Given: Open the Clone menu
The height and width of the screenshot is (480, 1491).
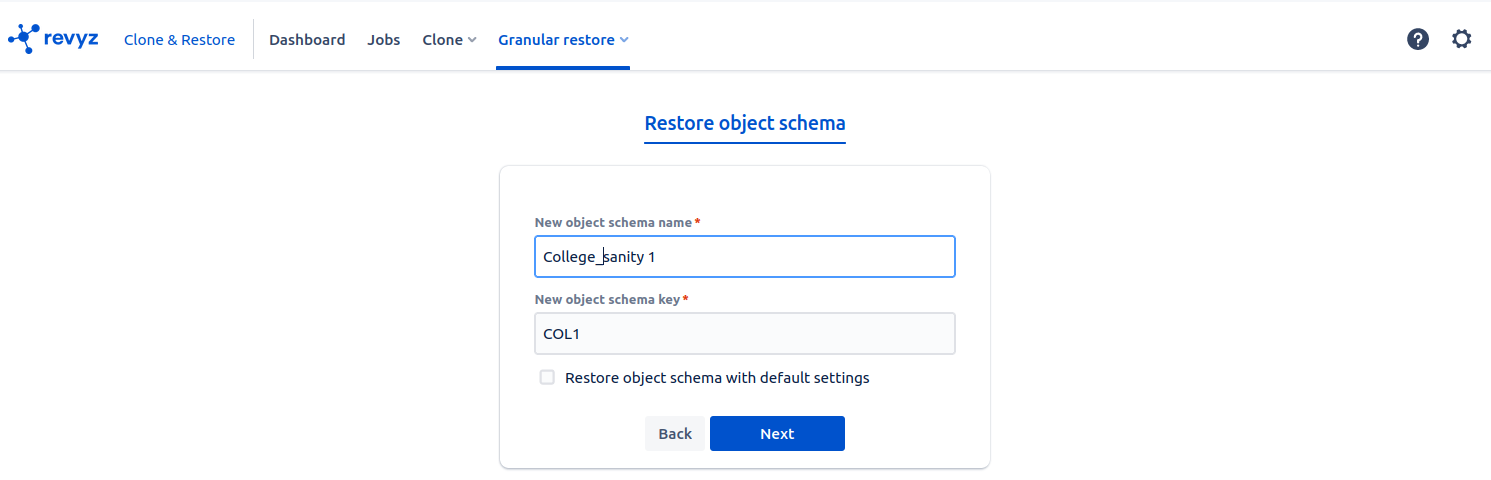Looking at the screenshot, I should [442, 40].
